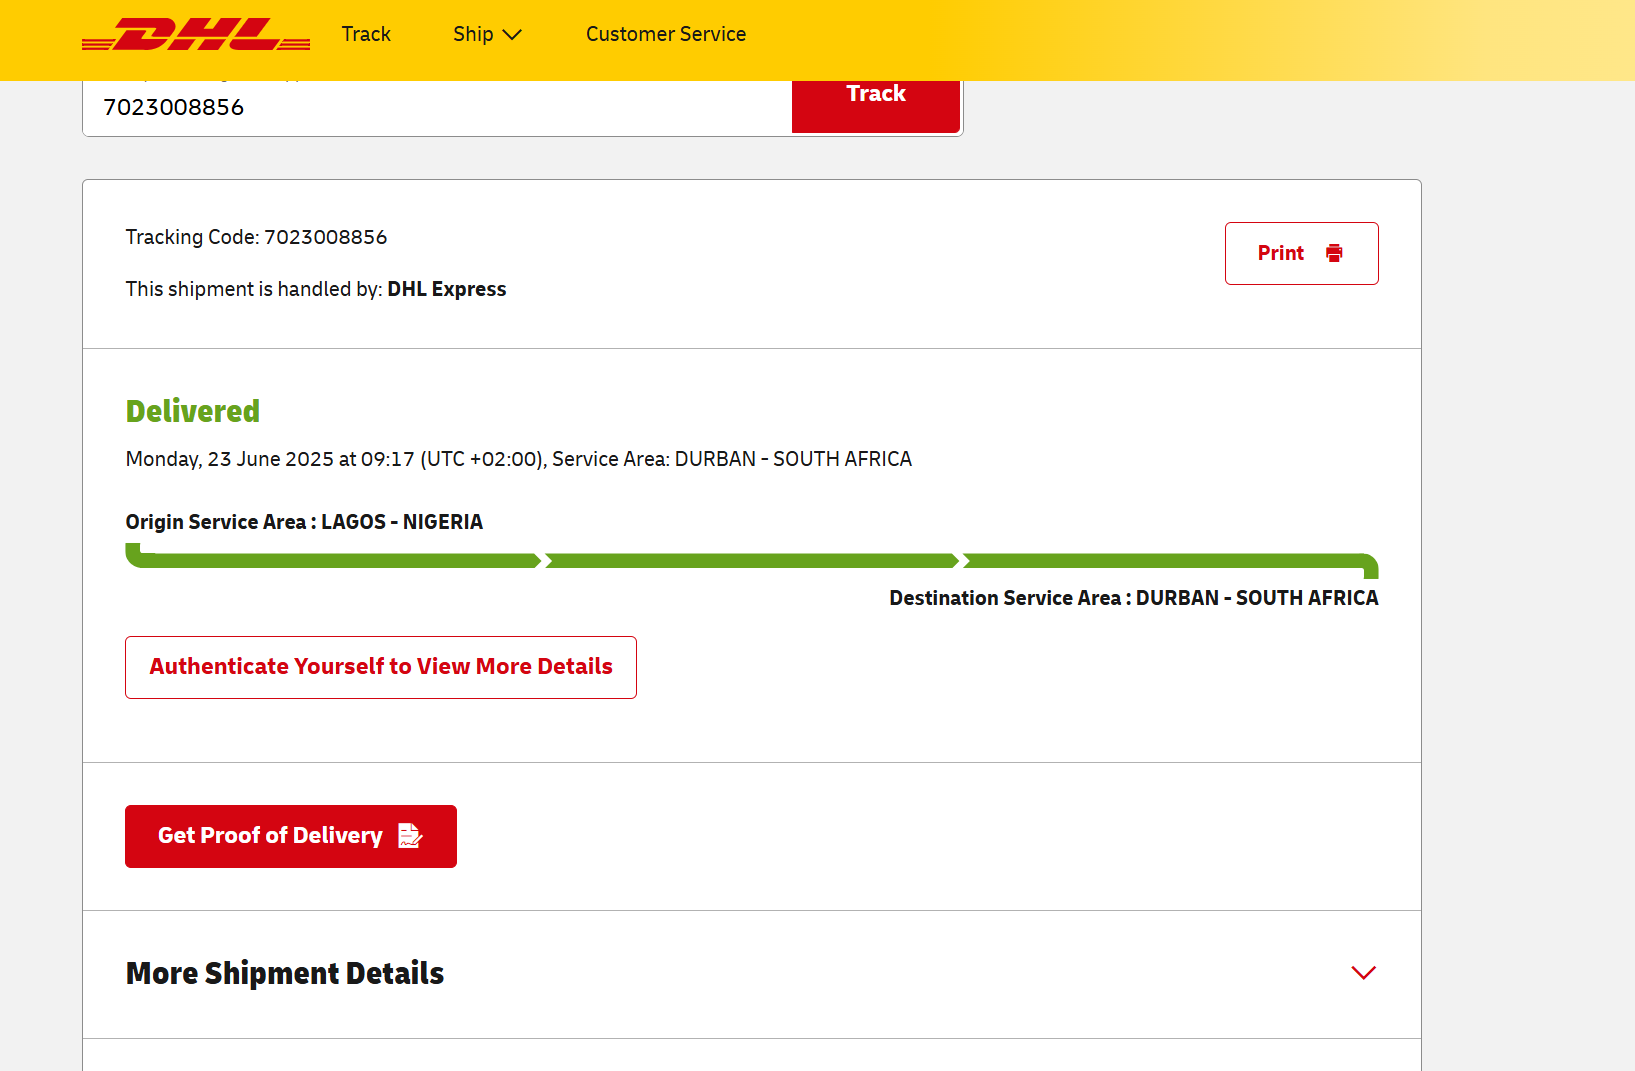Expand More Shipment Details chevron

(1364, 973)
